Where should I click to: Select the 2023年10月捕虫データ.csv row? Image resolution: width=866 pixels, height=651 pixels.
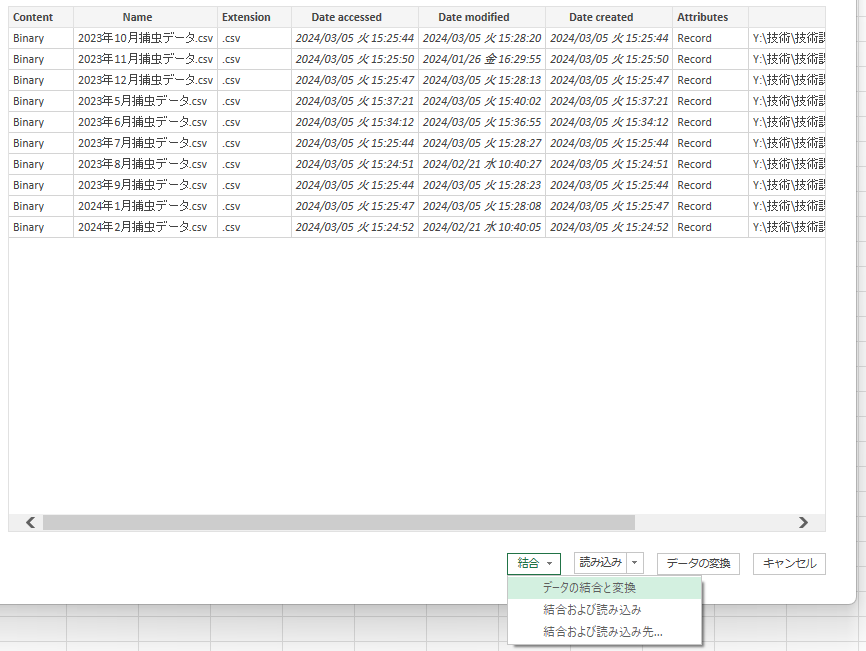click(x=145, y=38)
